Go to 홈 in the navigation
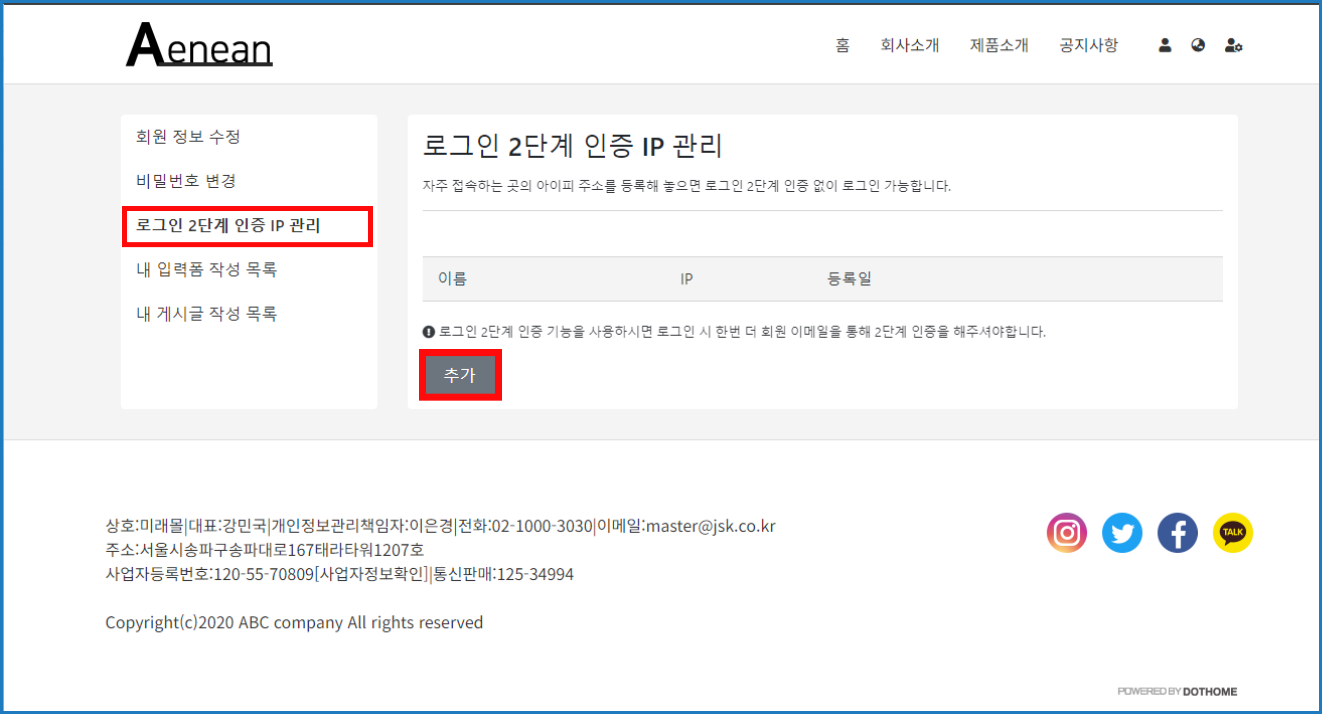Image resolution: width=1322 pixels, height=714 pixels. tap(842, 46)
